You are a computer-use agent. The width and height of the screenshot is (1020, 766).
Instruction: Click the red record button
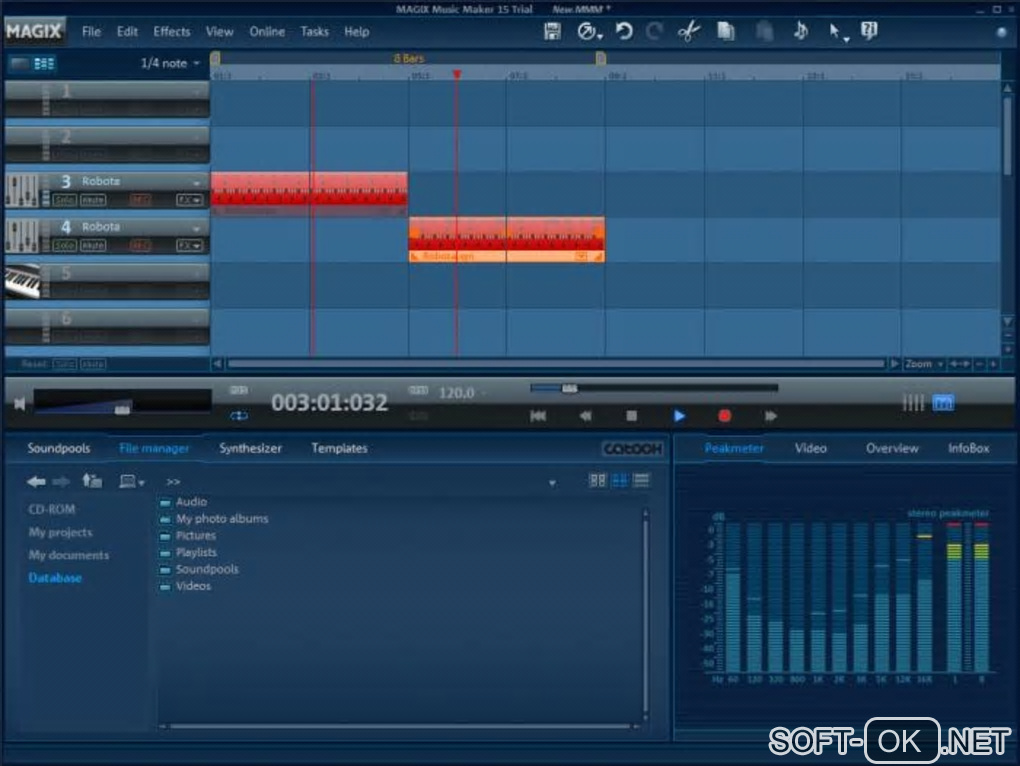(724, 416)
